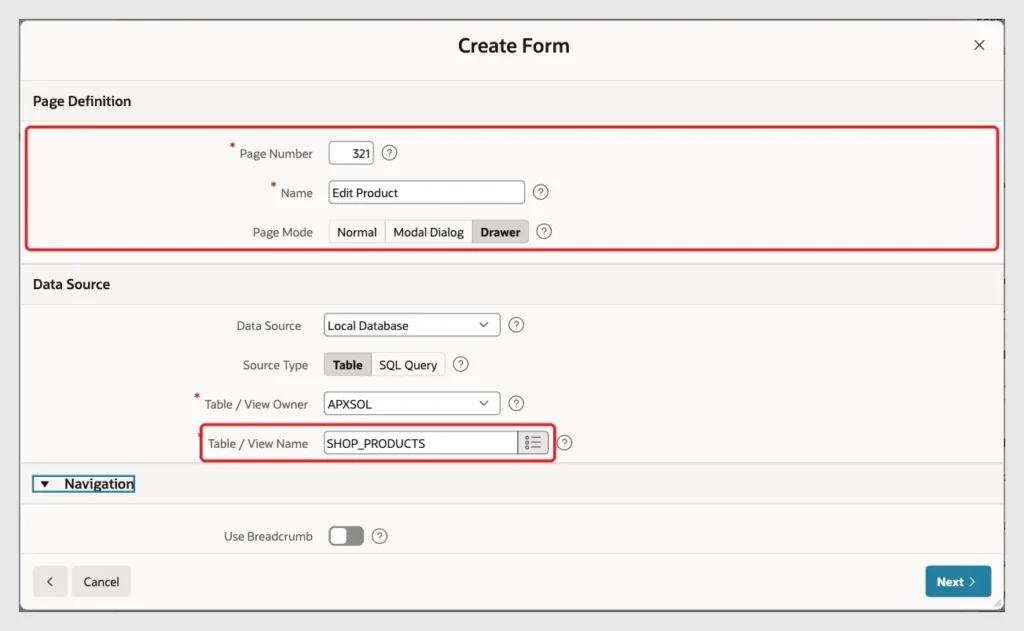Click the Create Form title

tap(513, 46)
